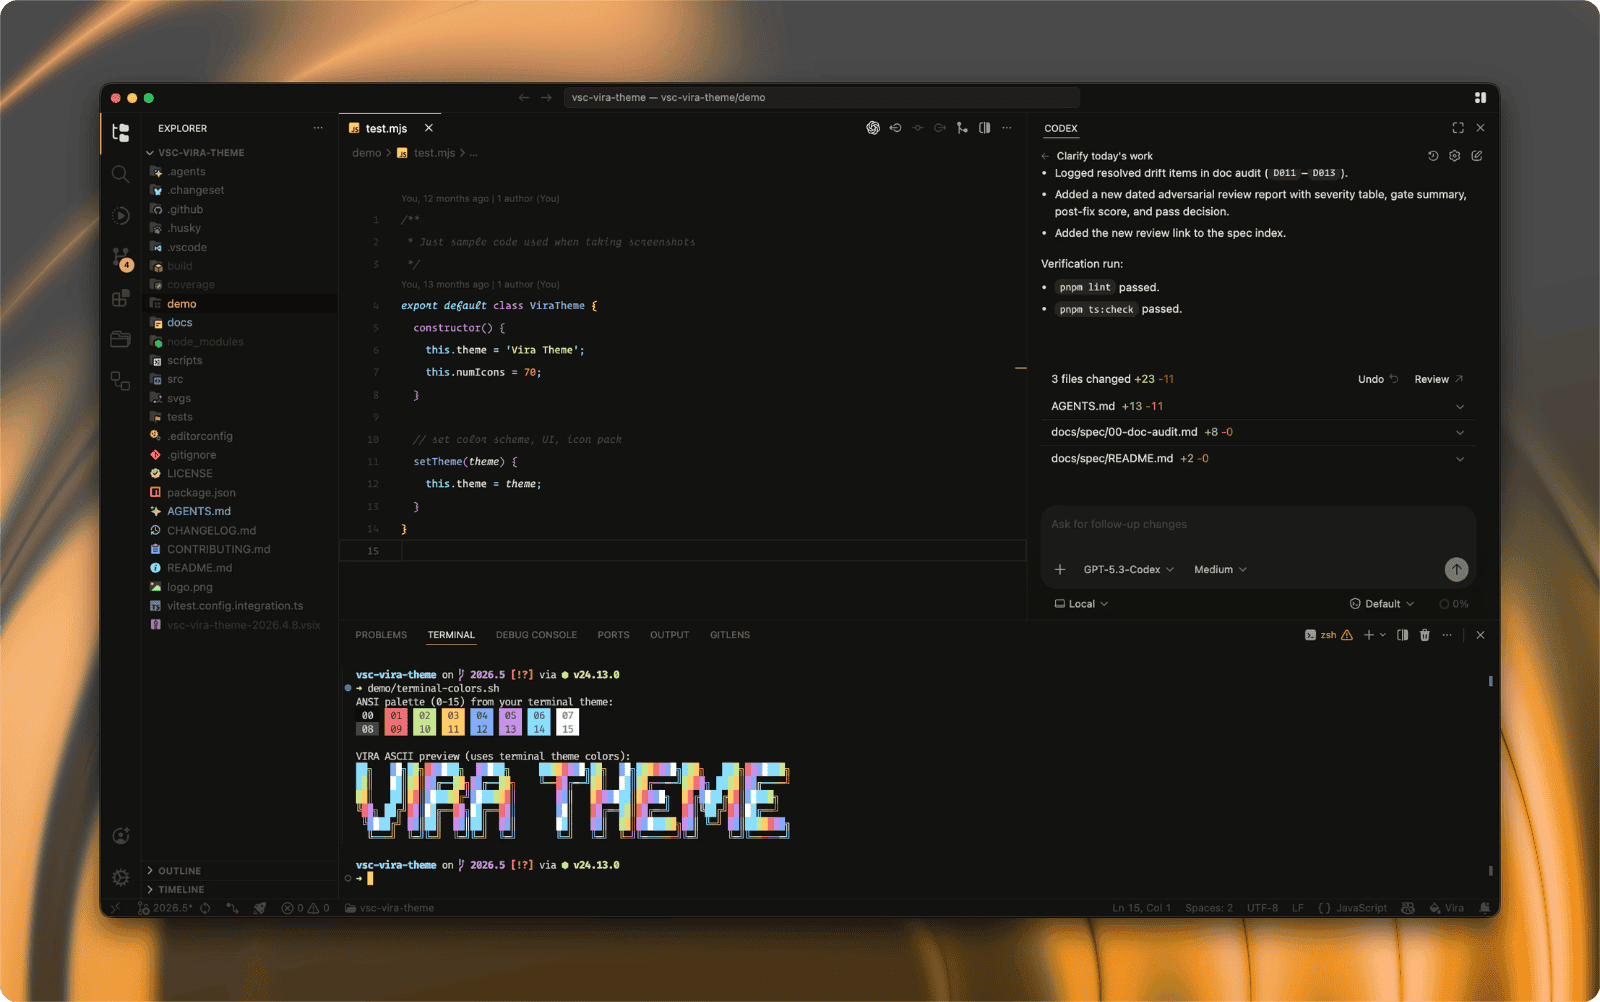Close the bottom terminal panel
Screen dimensions: 1600x1002
click(1480, 635)
